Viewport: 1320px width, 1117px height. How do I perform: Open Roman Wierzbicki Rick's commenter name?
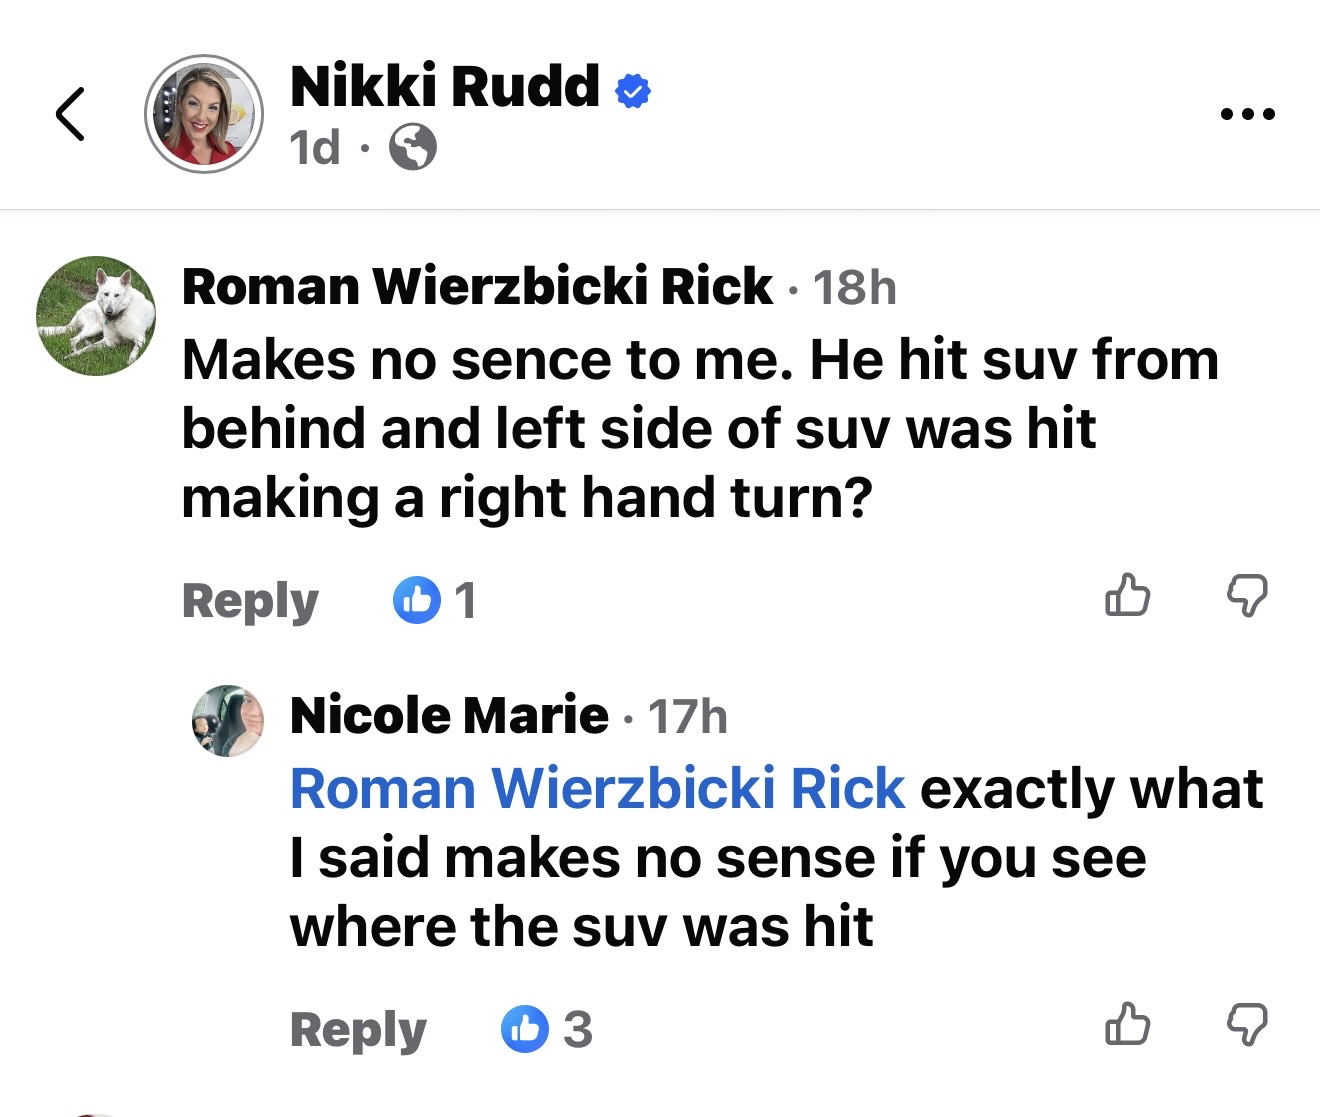tap(477, 287)
